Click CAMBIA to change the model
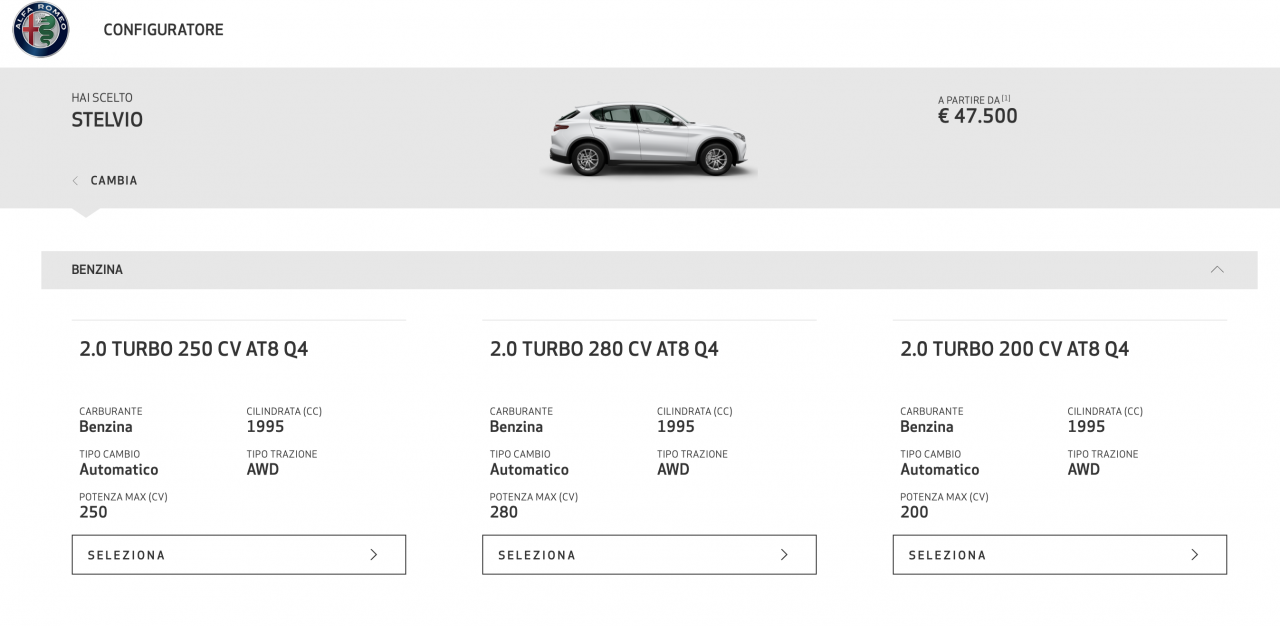The height and width of the screenshot is (626, 1280). pyautogui.click(x=114, y=181)
